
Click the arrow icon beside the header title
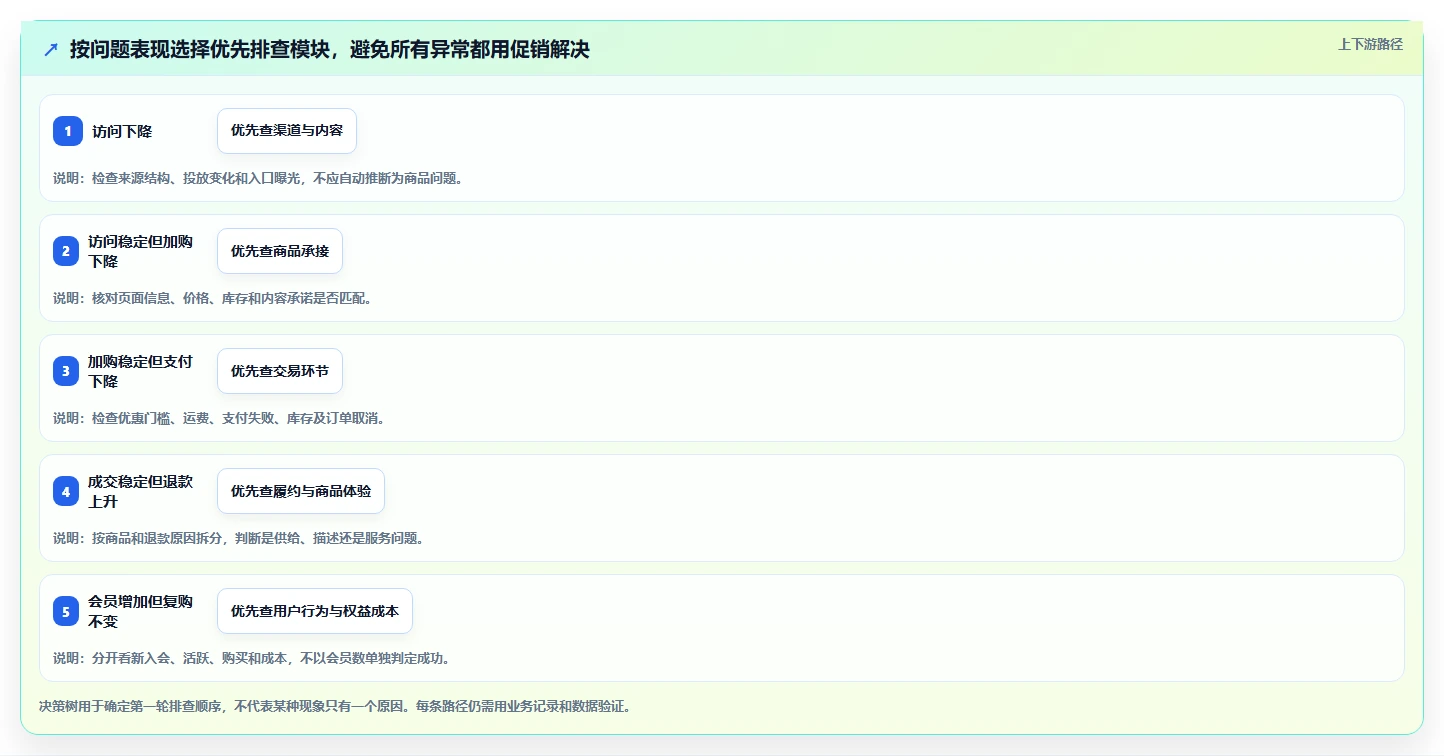click(51, 49)
